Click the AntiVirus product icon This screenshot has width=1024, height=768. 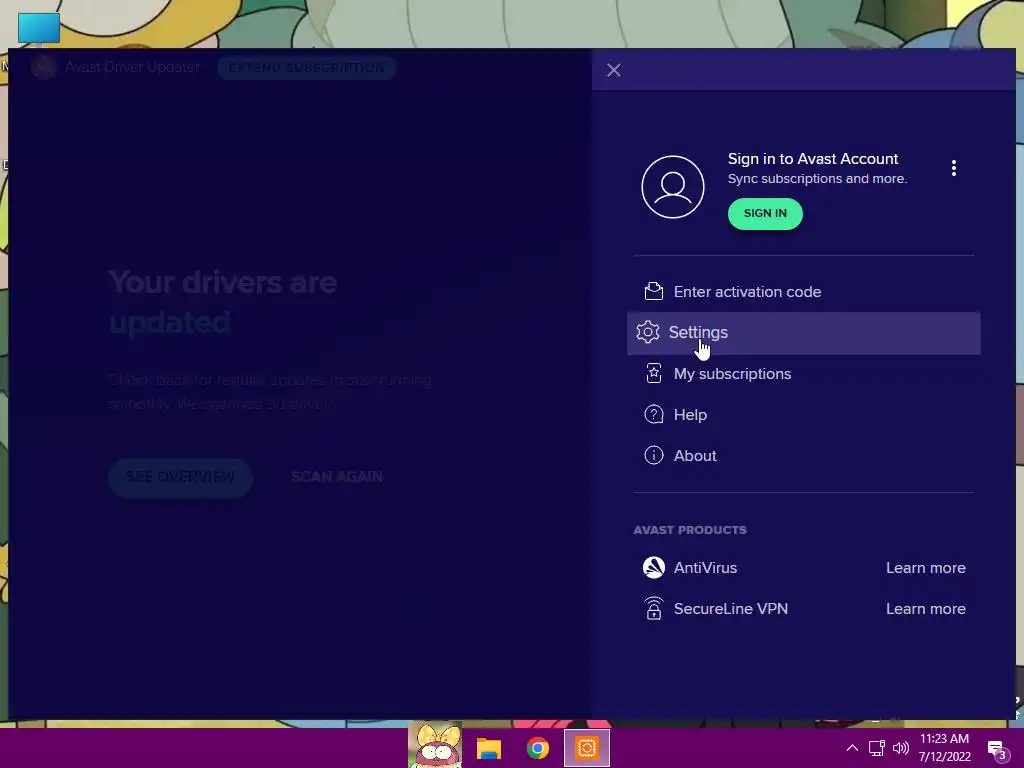(x=654, y=568)
